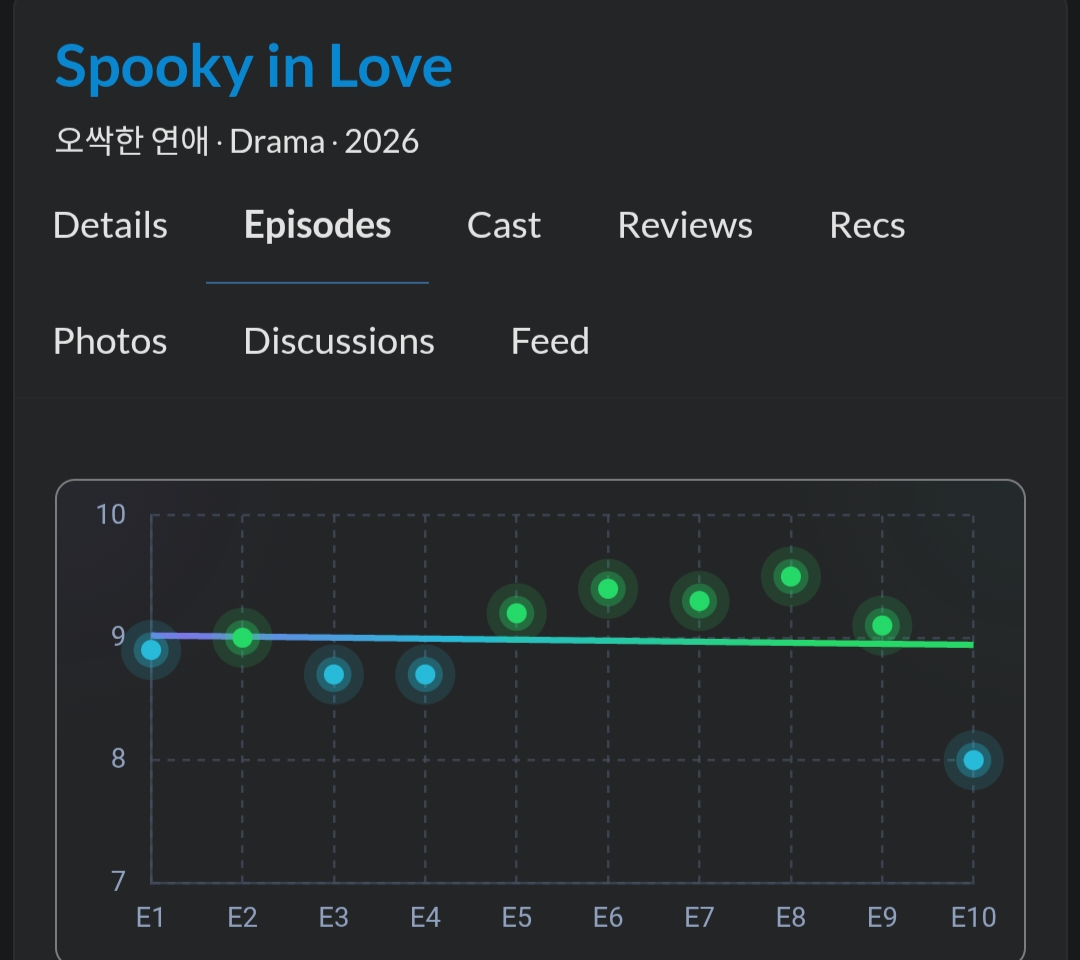Select the E9 rating data point
Viewport: 1080px width, 960px height.
(882, 625)
